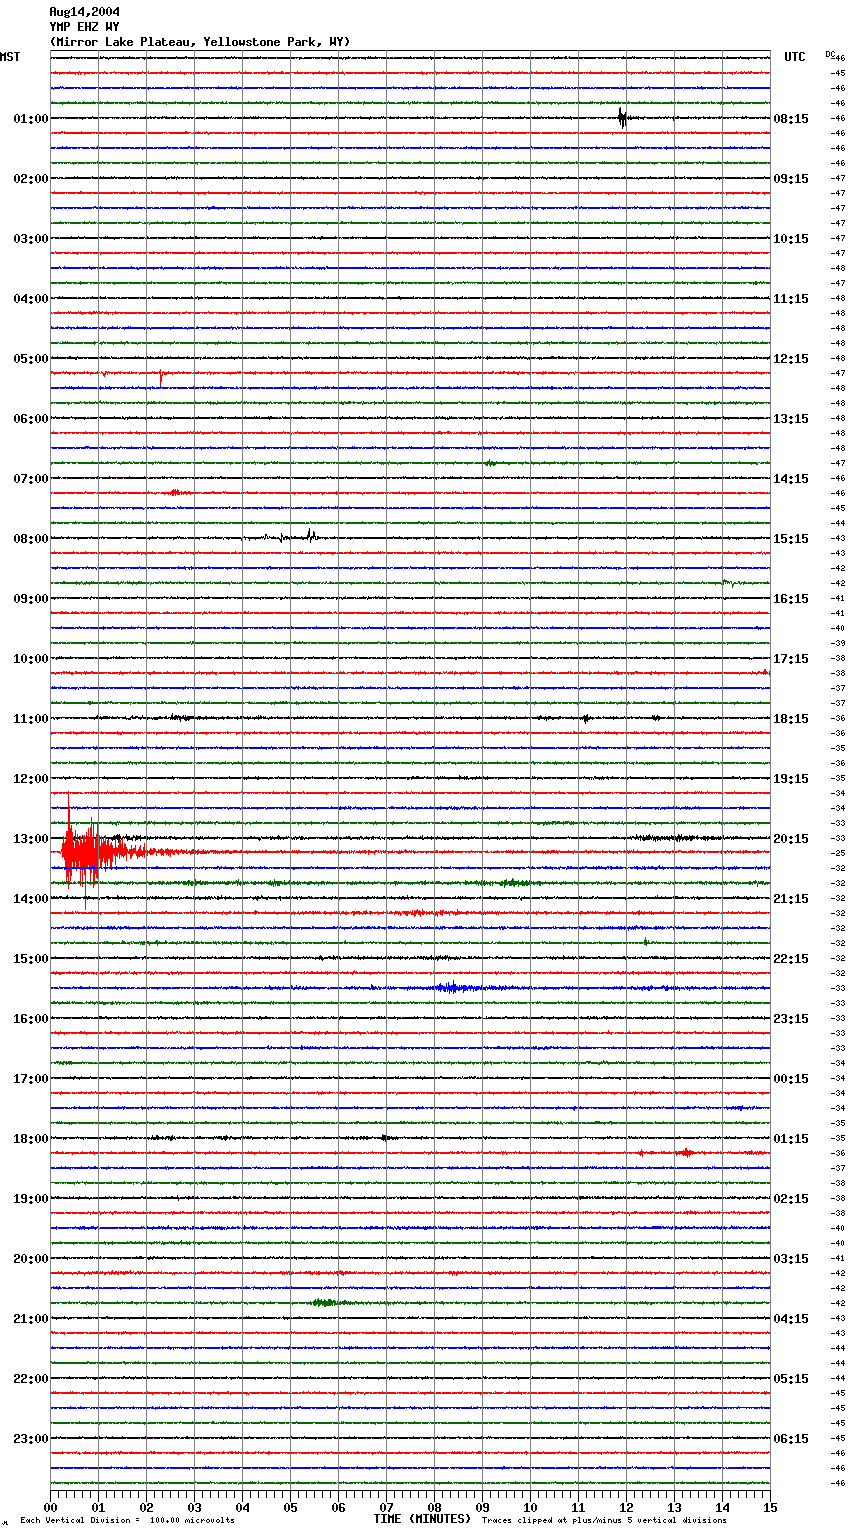Click the 13:15 UTC time label
The width and height of the screenshot is (850, 1534).
pyautogui.click(x=791, y=419)
